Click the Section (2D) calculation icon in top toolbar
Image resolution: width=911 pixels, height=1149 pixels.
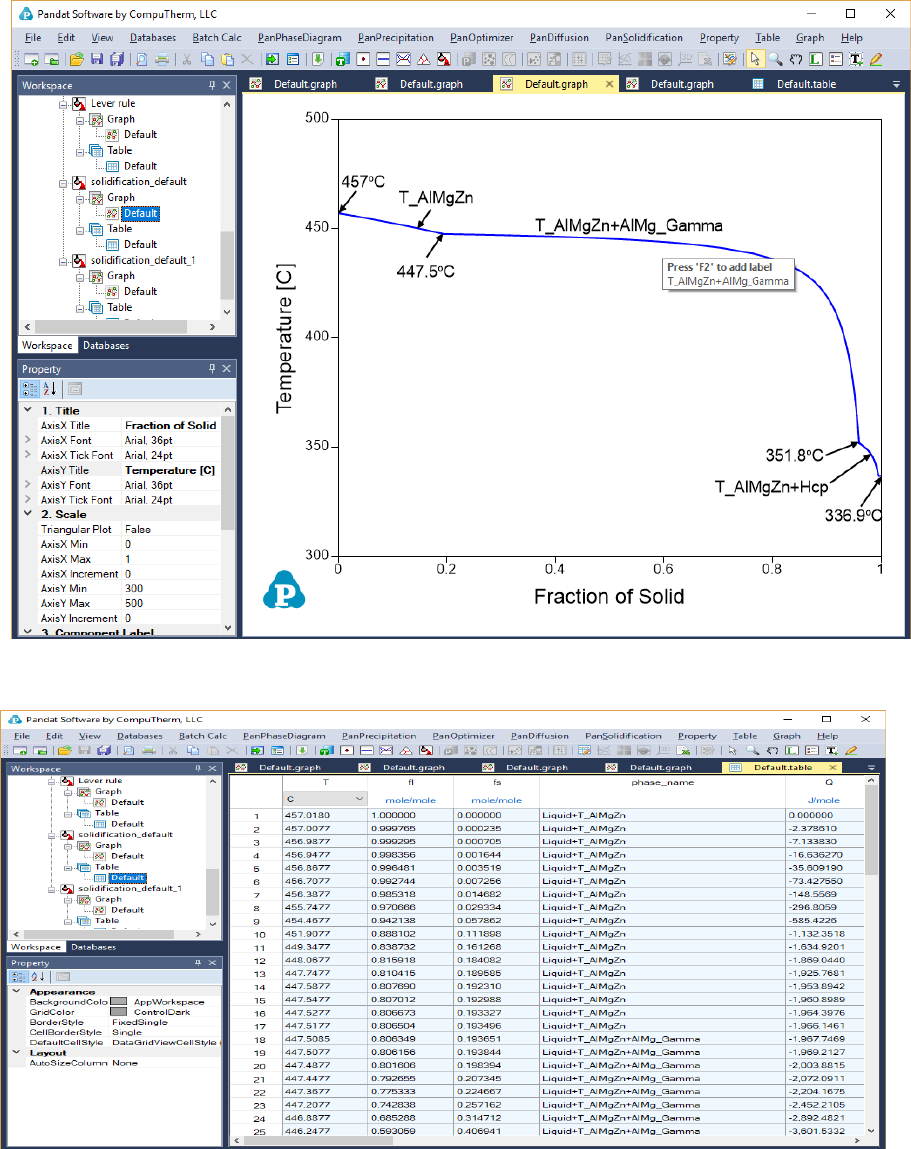[404, 59]
